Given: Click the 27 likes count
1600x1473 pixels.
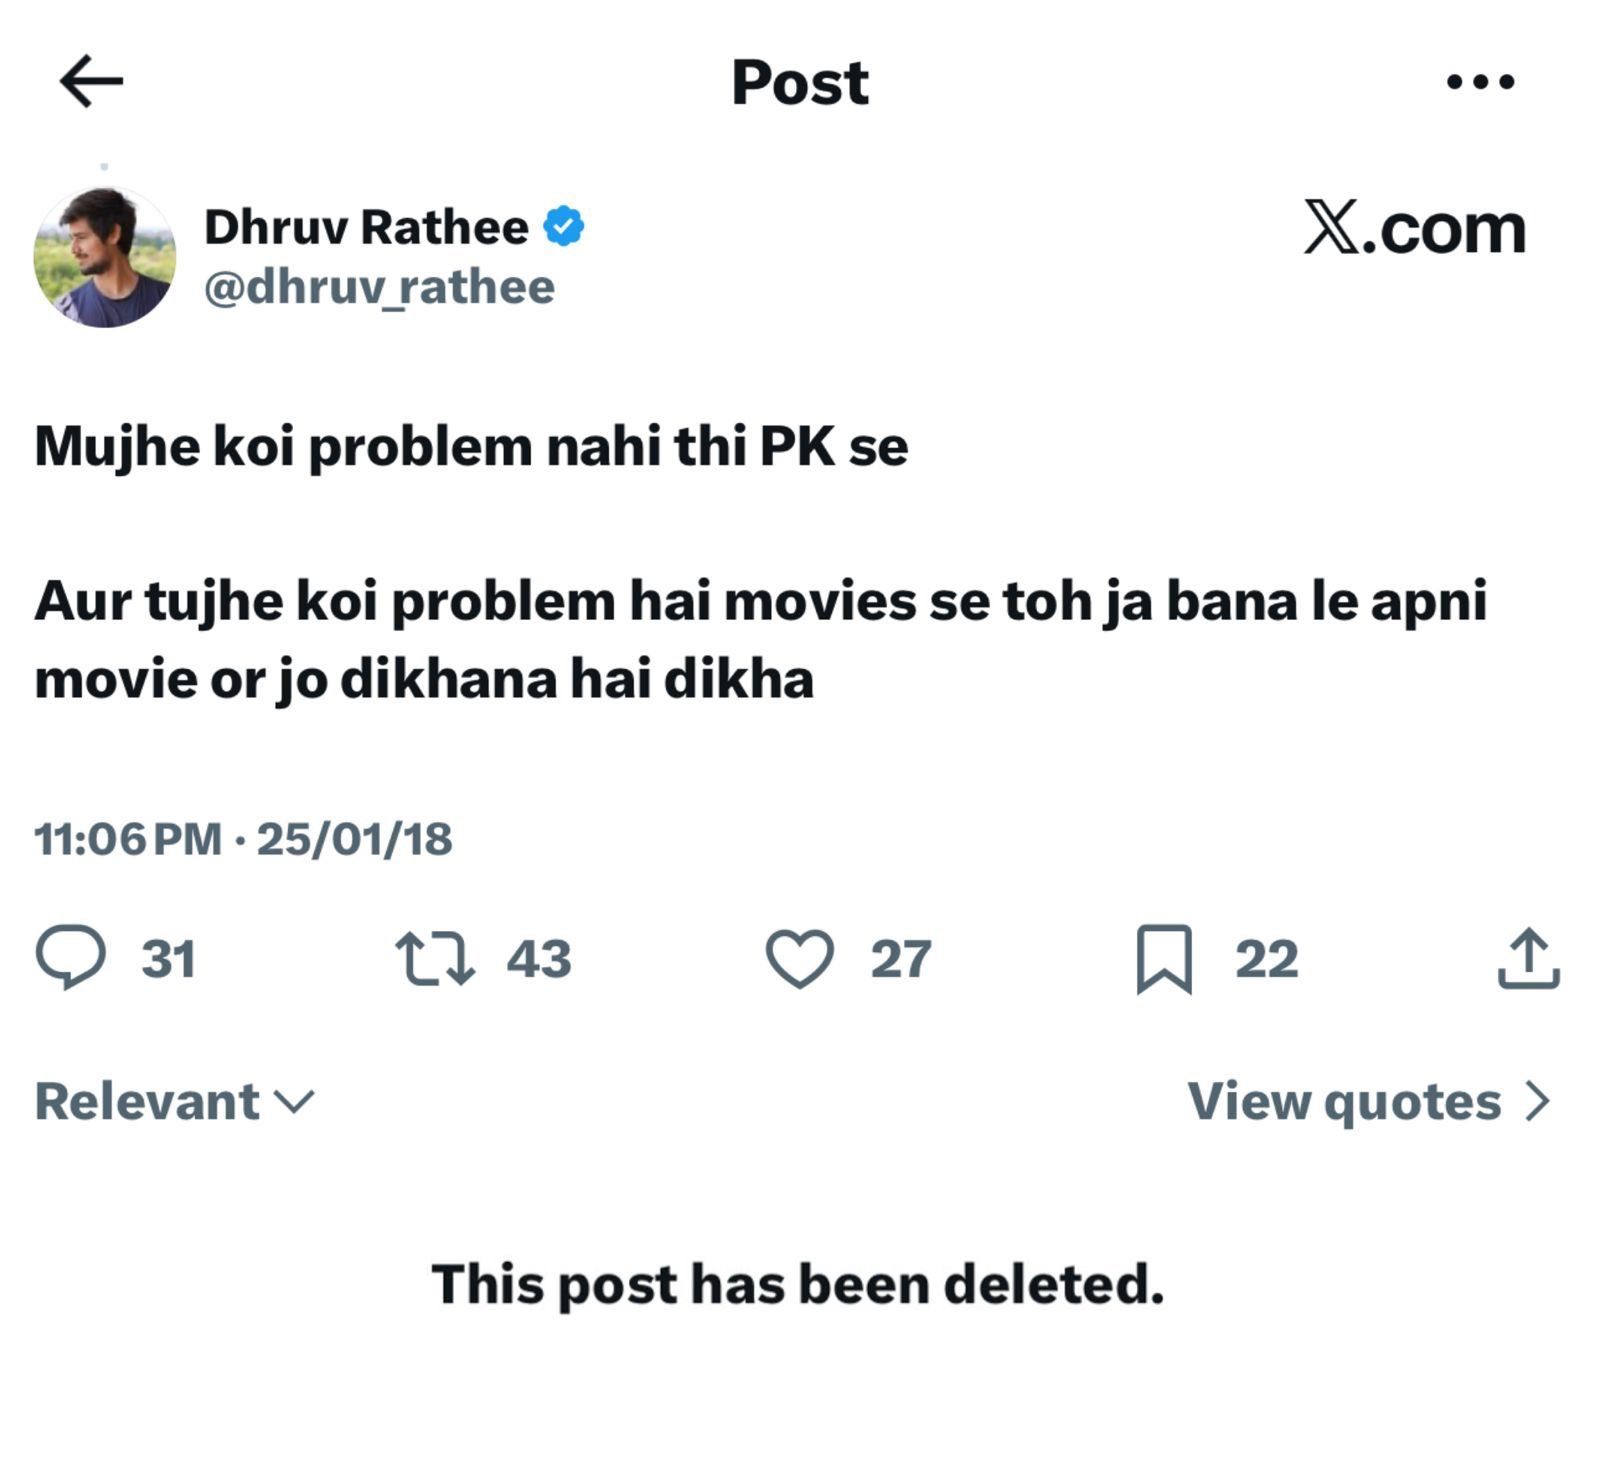Looking at the screenshot, I should (901, 958).
